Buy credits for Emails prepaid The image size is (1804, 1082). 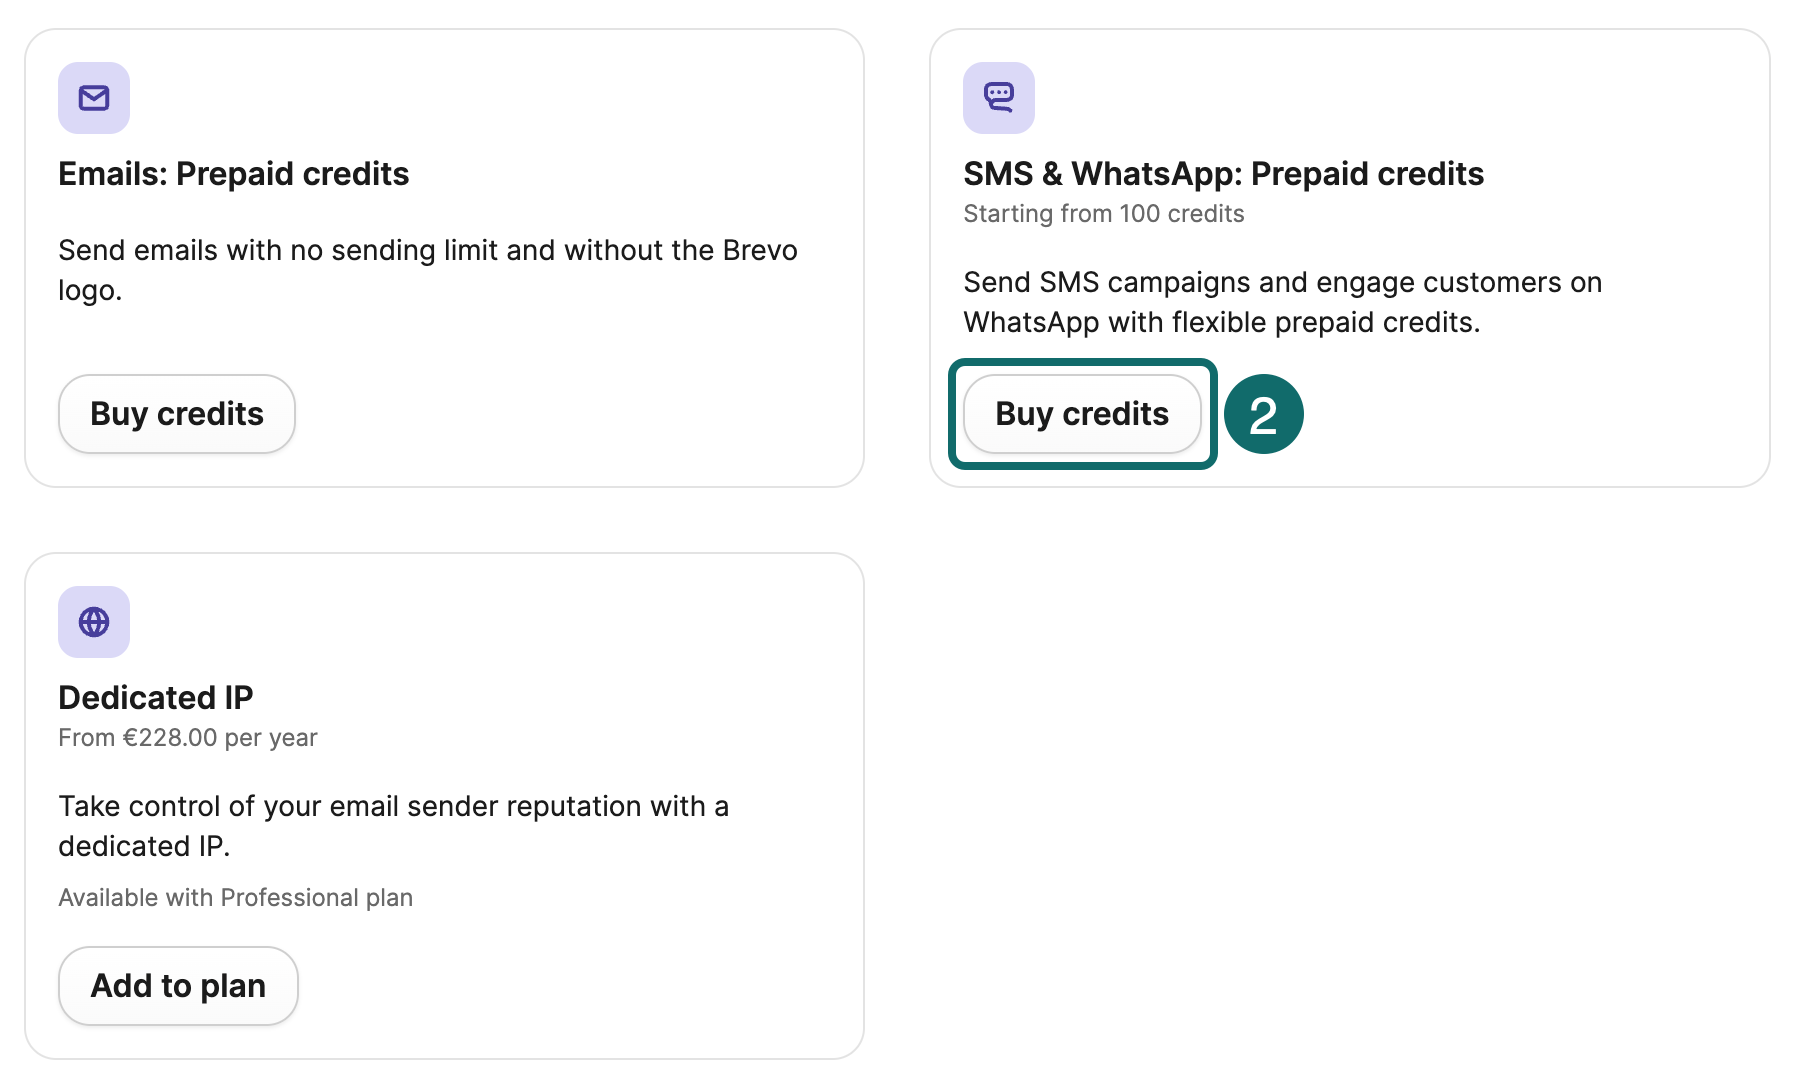point(177,414)
